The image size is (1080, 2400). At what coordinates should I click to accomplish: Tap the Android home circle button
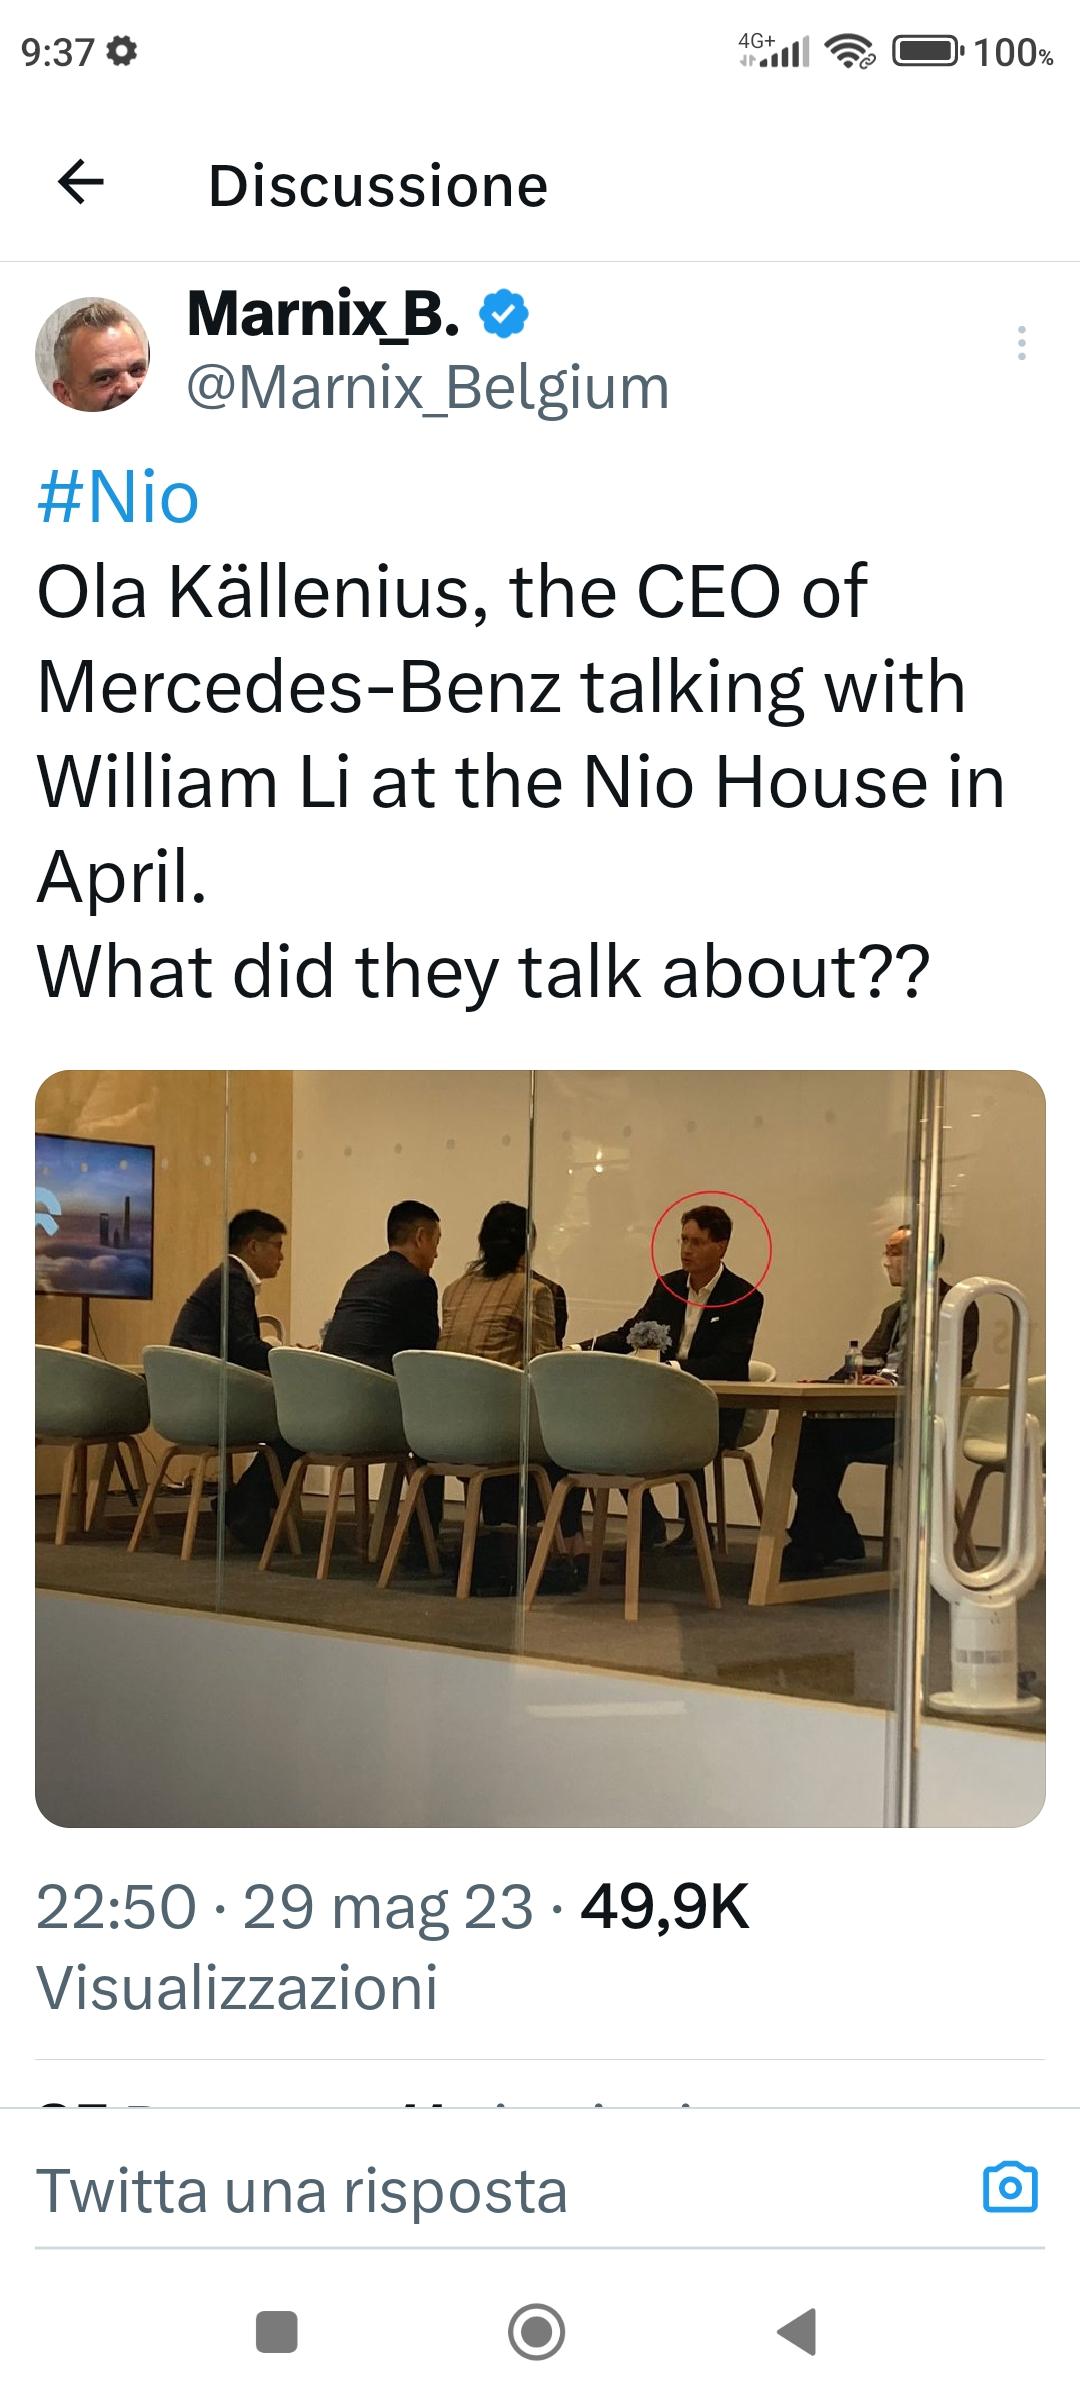[537, 2332]
